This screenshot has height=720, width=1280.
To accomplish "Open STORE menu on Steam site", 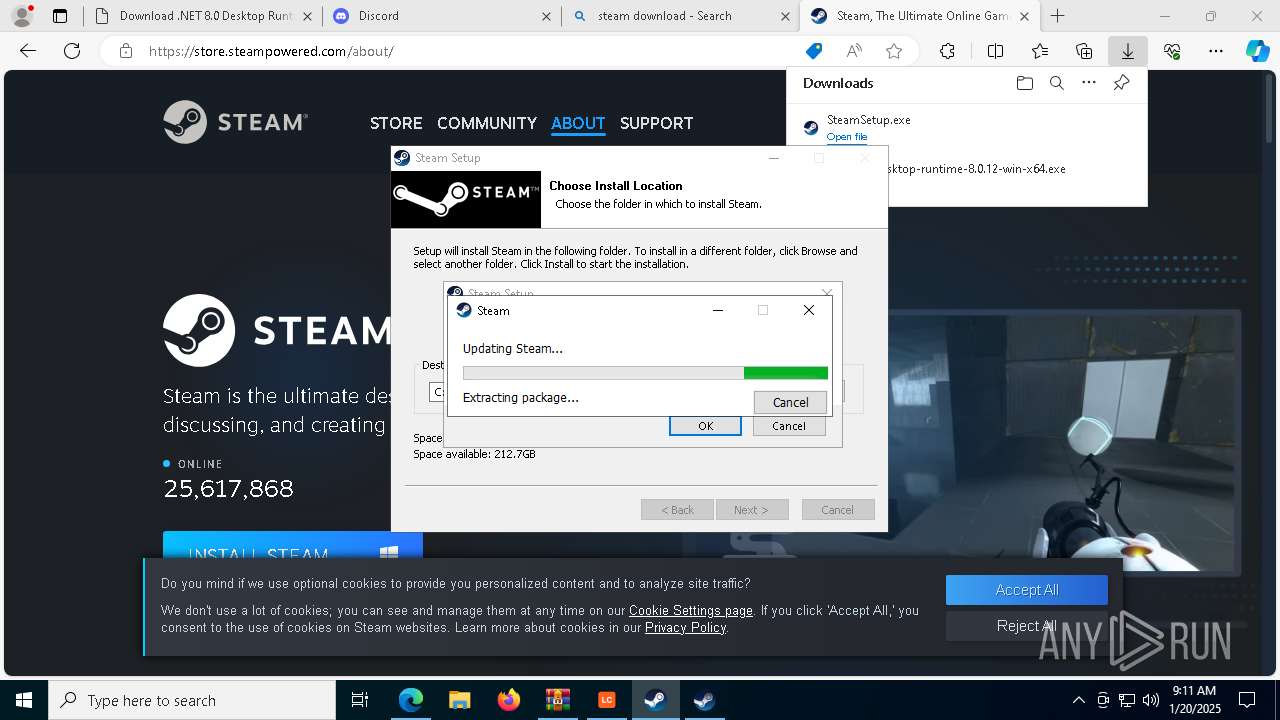I will [x=396, y=123].
